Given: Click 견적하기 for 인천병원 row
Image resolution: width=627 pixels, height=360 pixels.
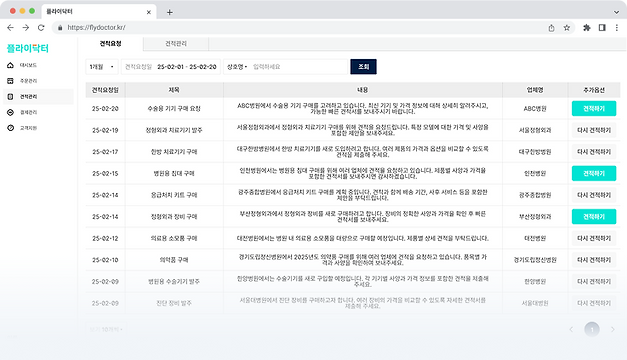Looking at the screenshot, I should click(x=594, y=174).
